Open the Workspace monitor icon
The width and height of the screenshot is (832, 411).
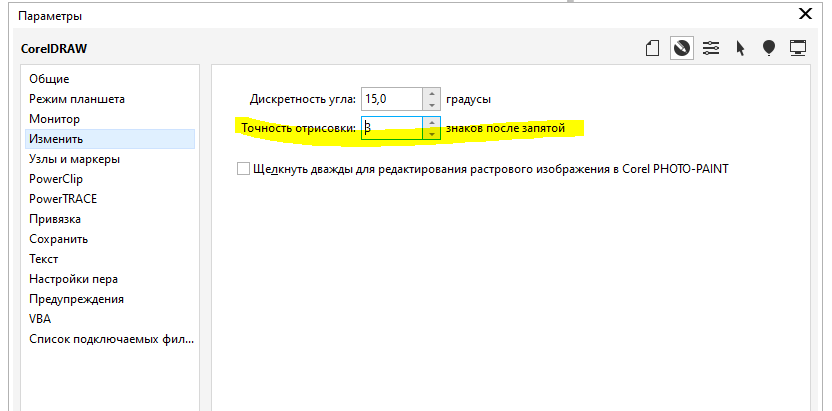coord(798,49)
